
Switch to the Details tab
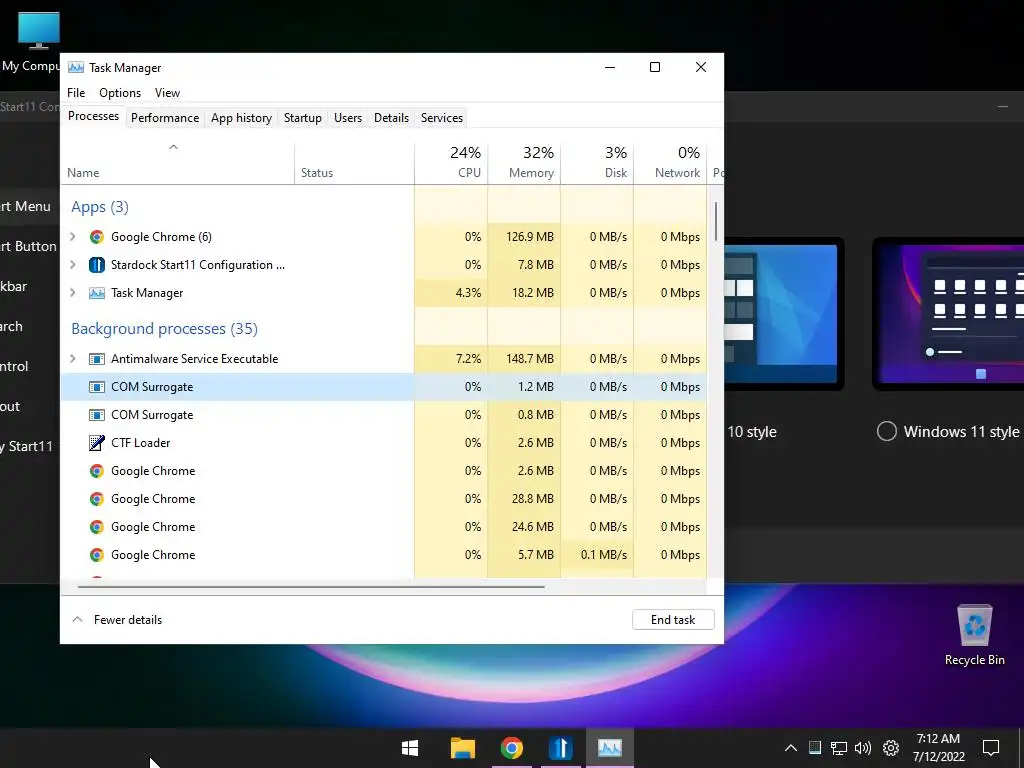391,118
